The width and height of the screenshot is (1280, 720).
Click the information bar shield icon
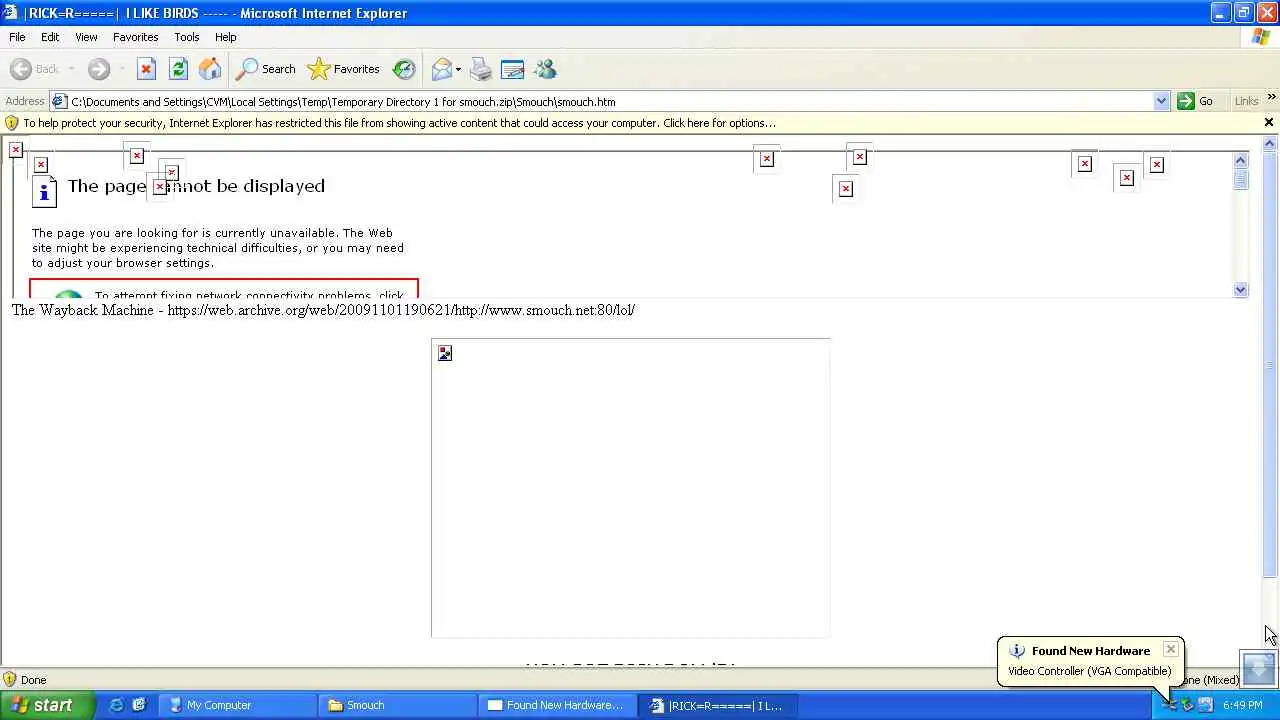pyautogui.click(x=12, y=123)
